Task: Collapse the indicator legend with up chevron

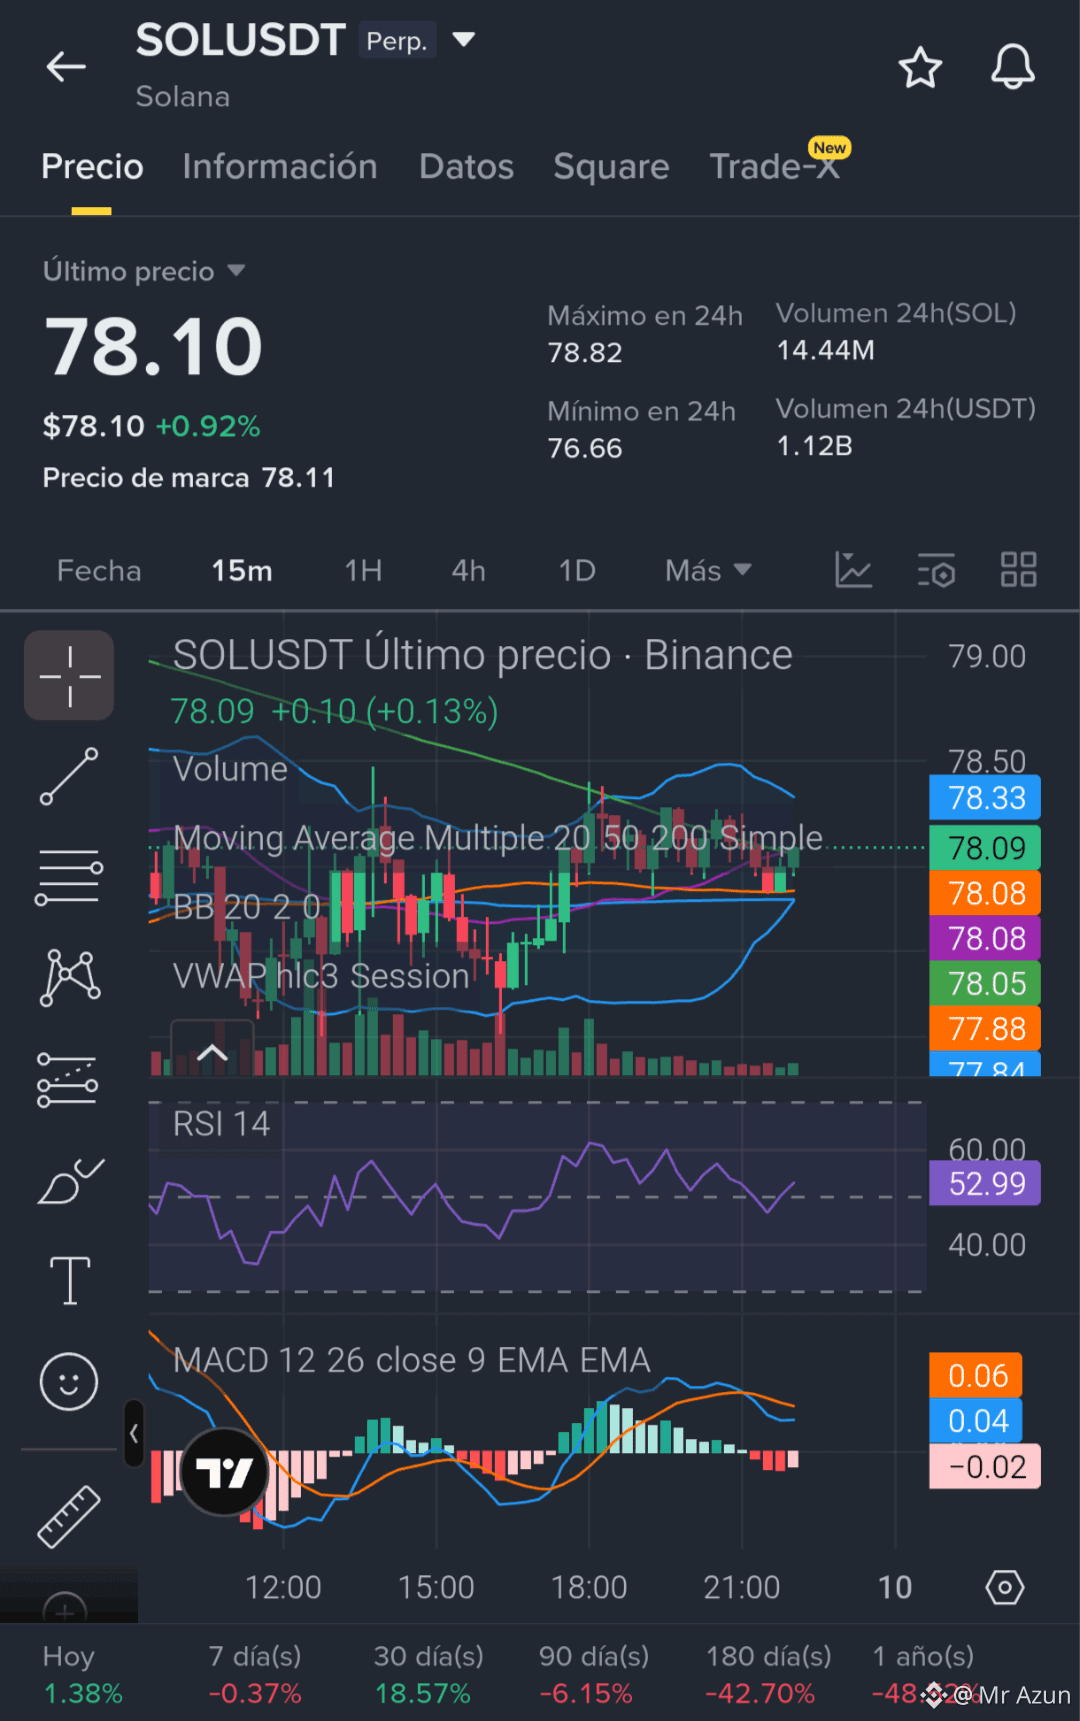Action: (x=212, y=1052)
